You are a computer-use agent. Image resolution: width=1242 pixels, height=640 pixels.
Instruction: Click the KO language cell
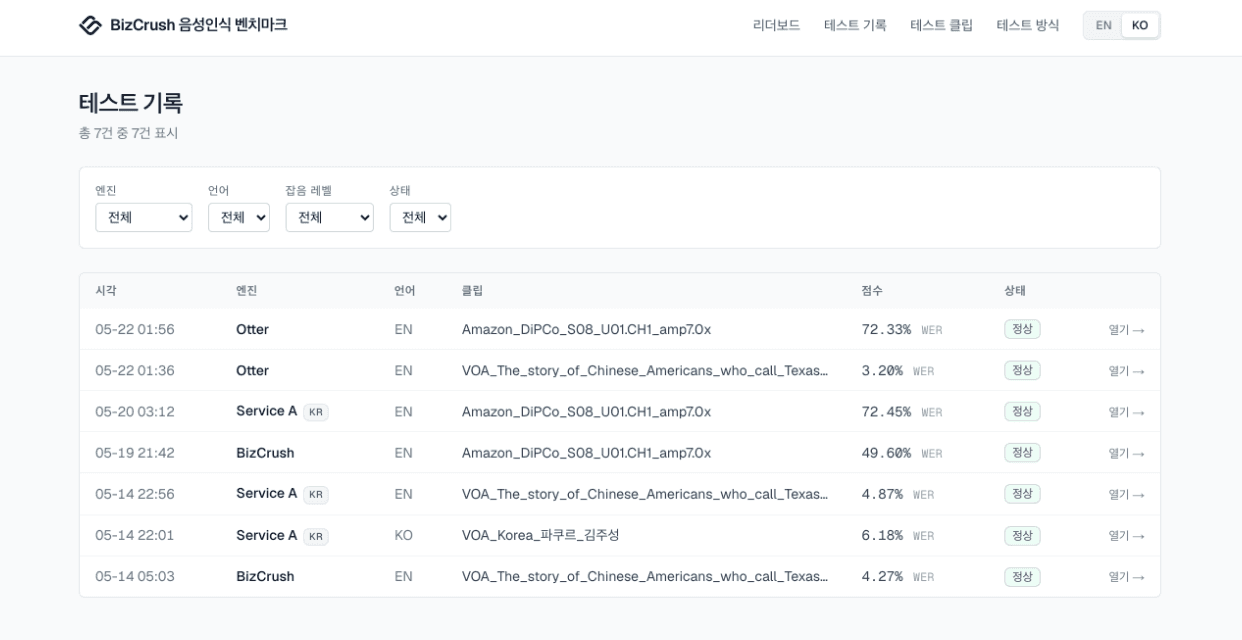pos(403,536)
